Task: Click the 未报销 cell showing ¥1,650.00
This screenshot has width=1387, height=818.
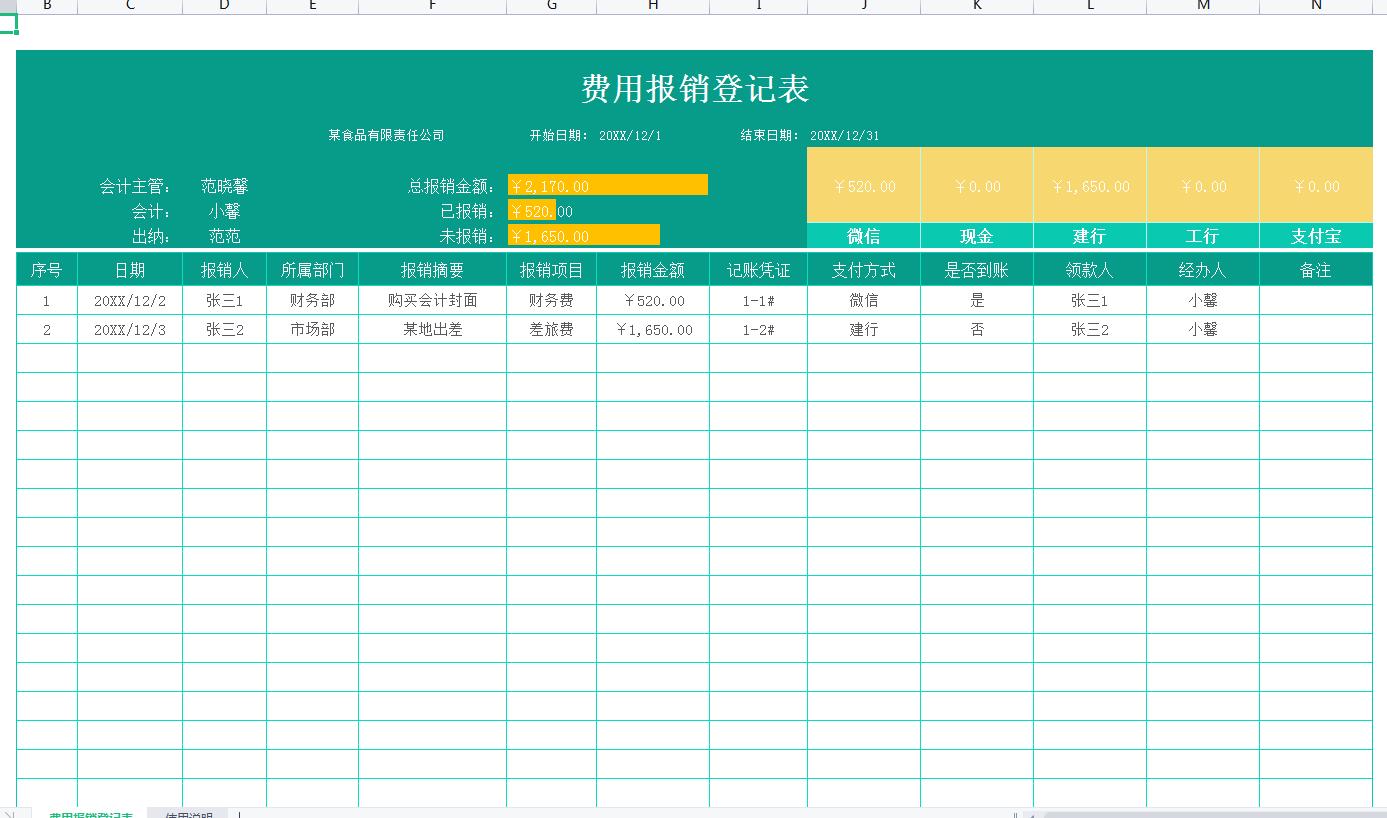Action: tap(583, 235)
